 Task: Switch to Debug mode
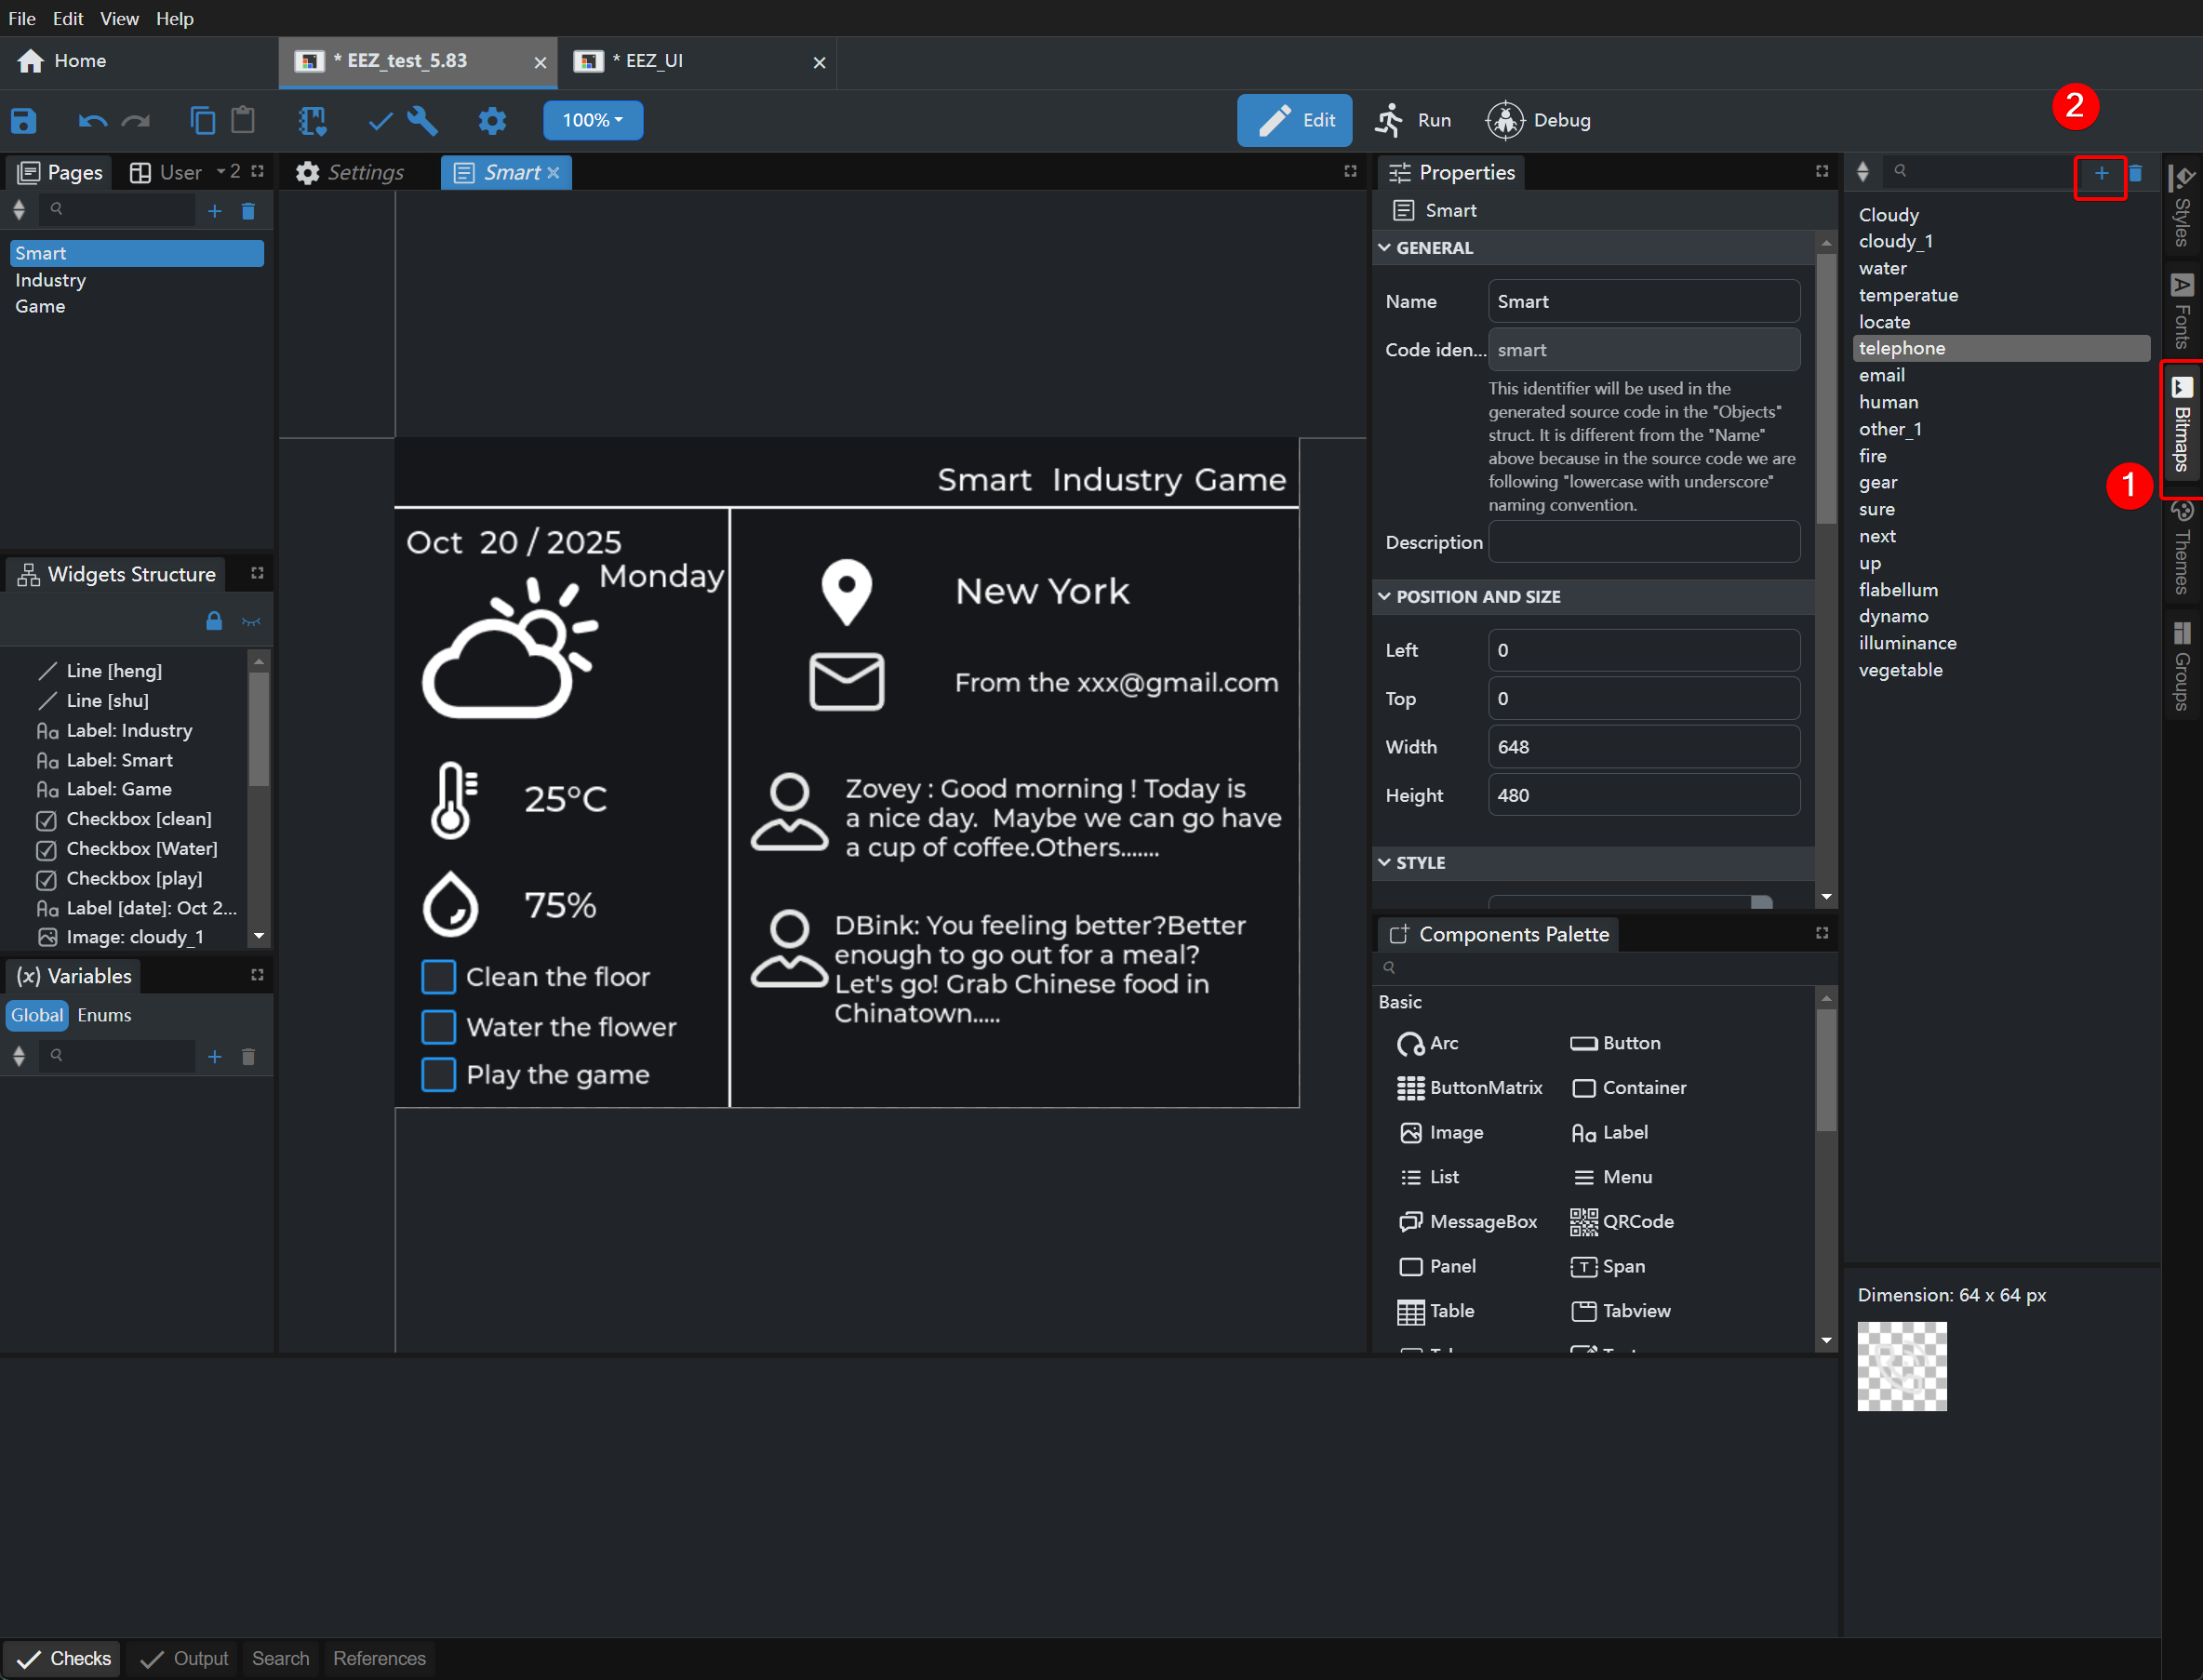pyautogui.click(x=1539, y=120)
